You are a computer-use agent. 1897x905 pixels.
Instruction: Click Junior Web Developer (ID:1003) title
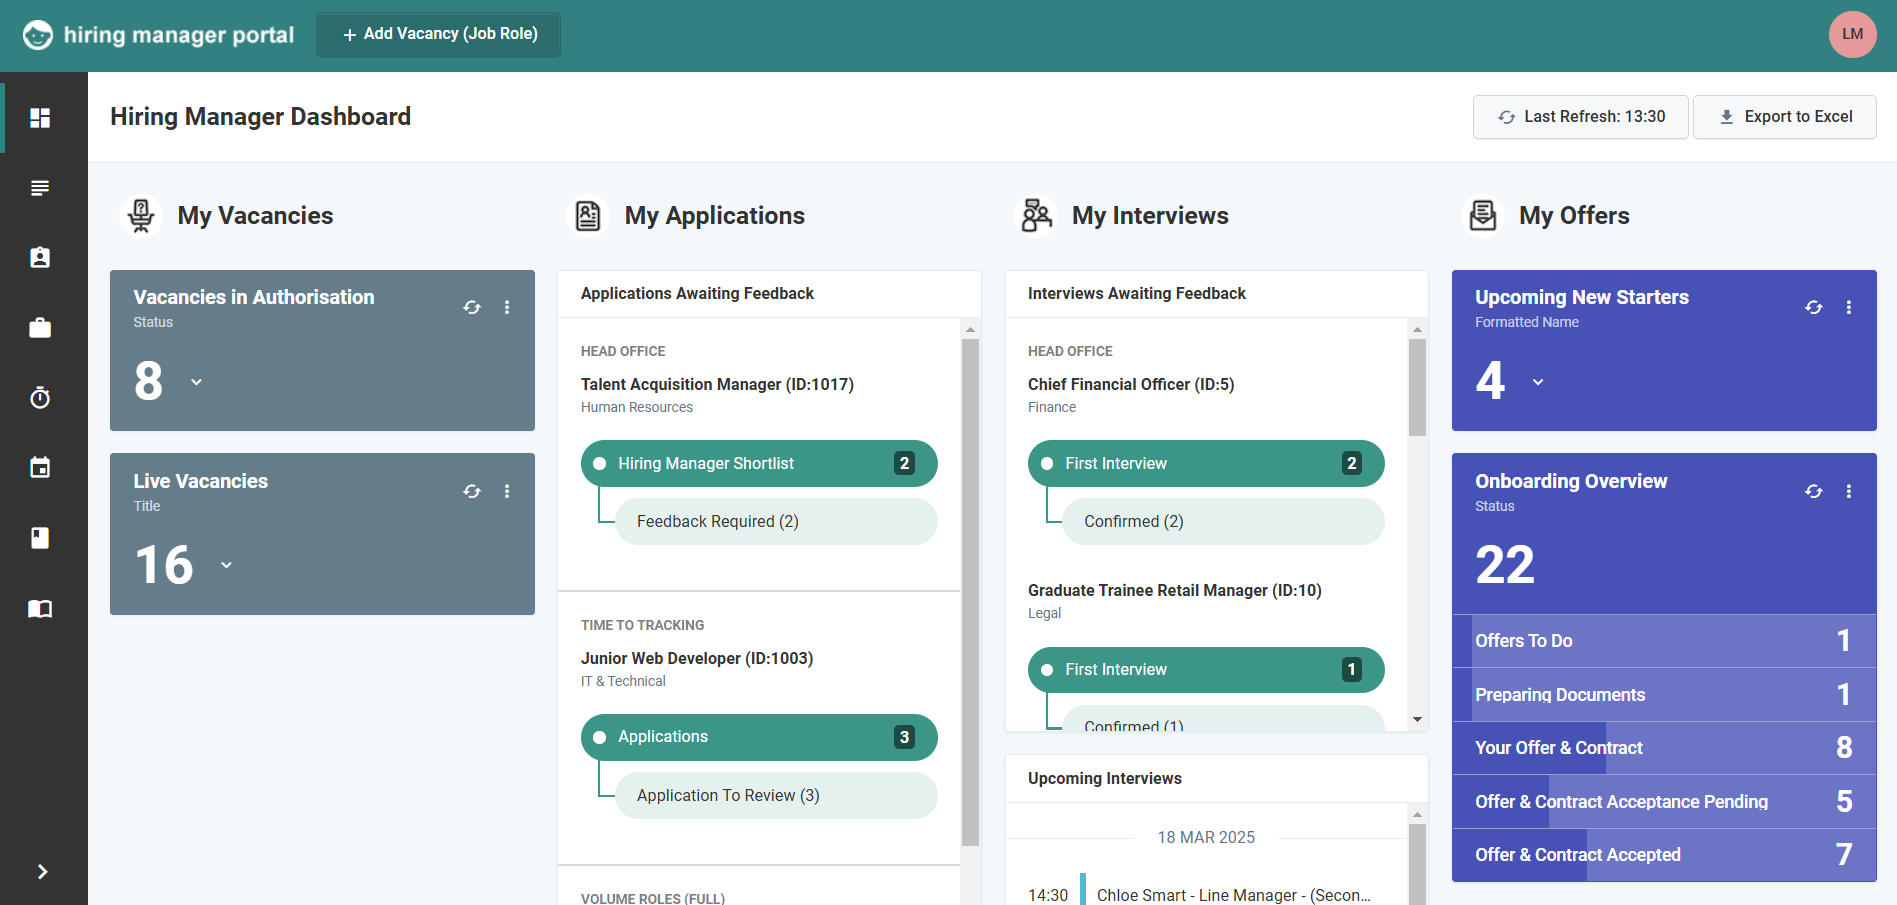click(697, 658)
